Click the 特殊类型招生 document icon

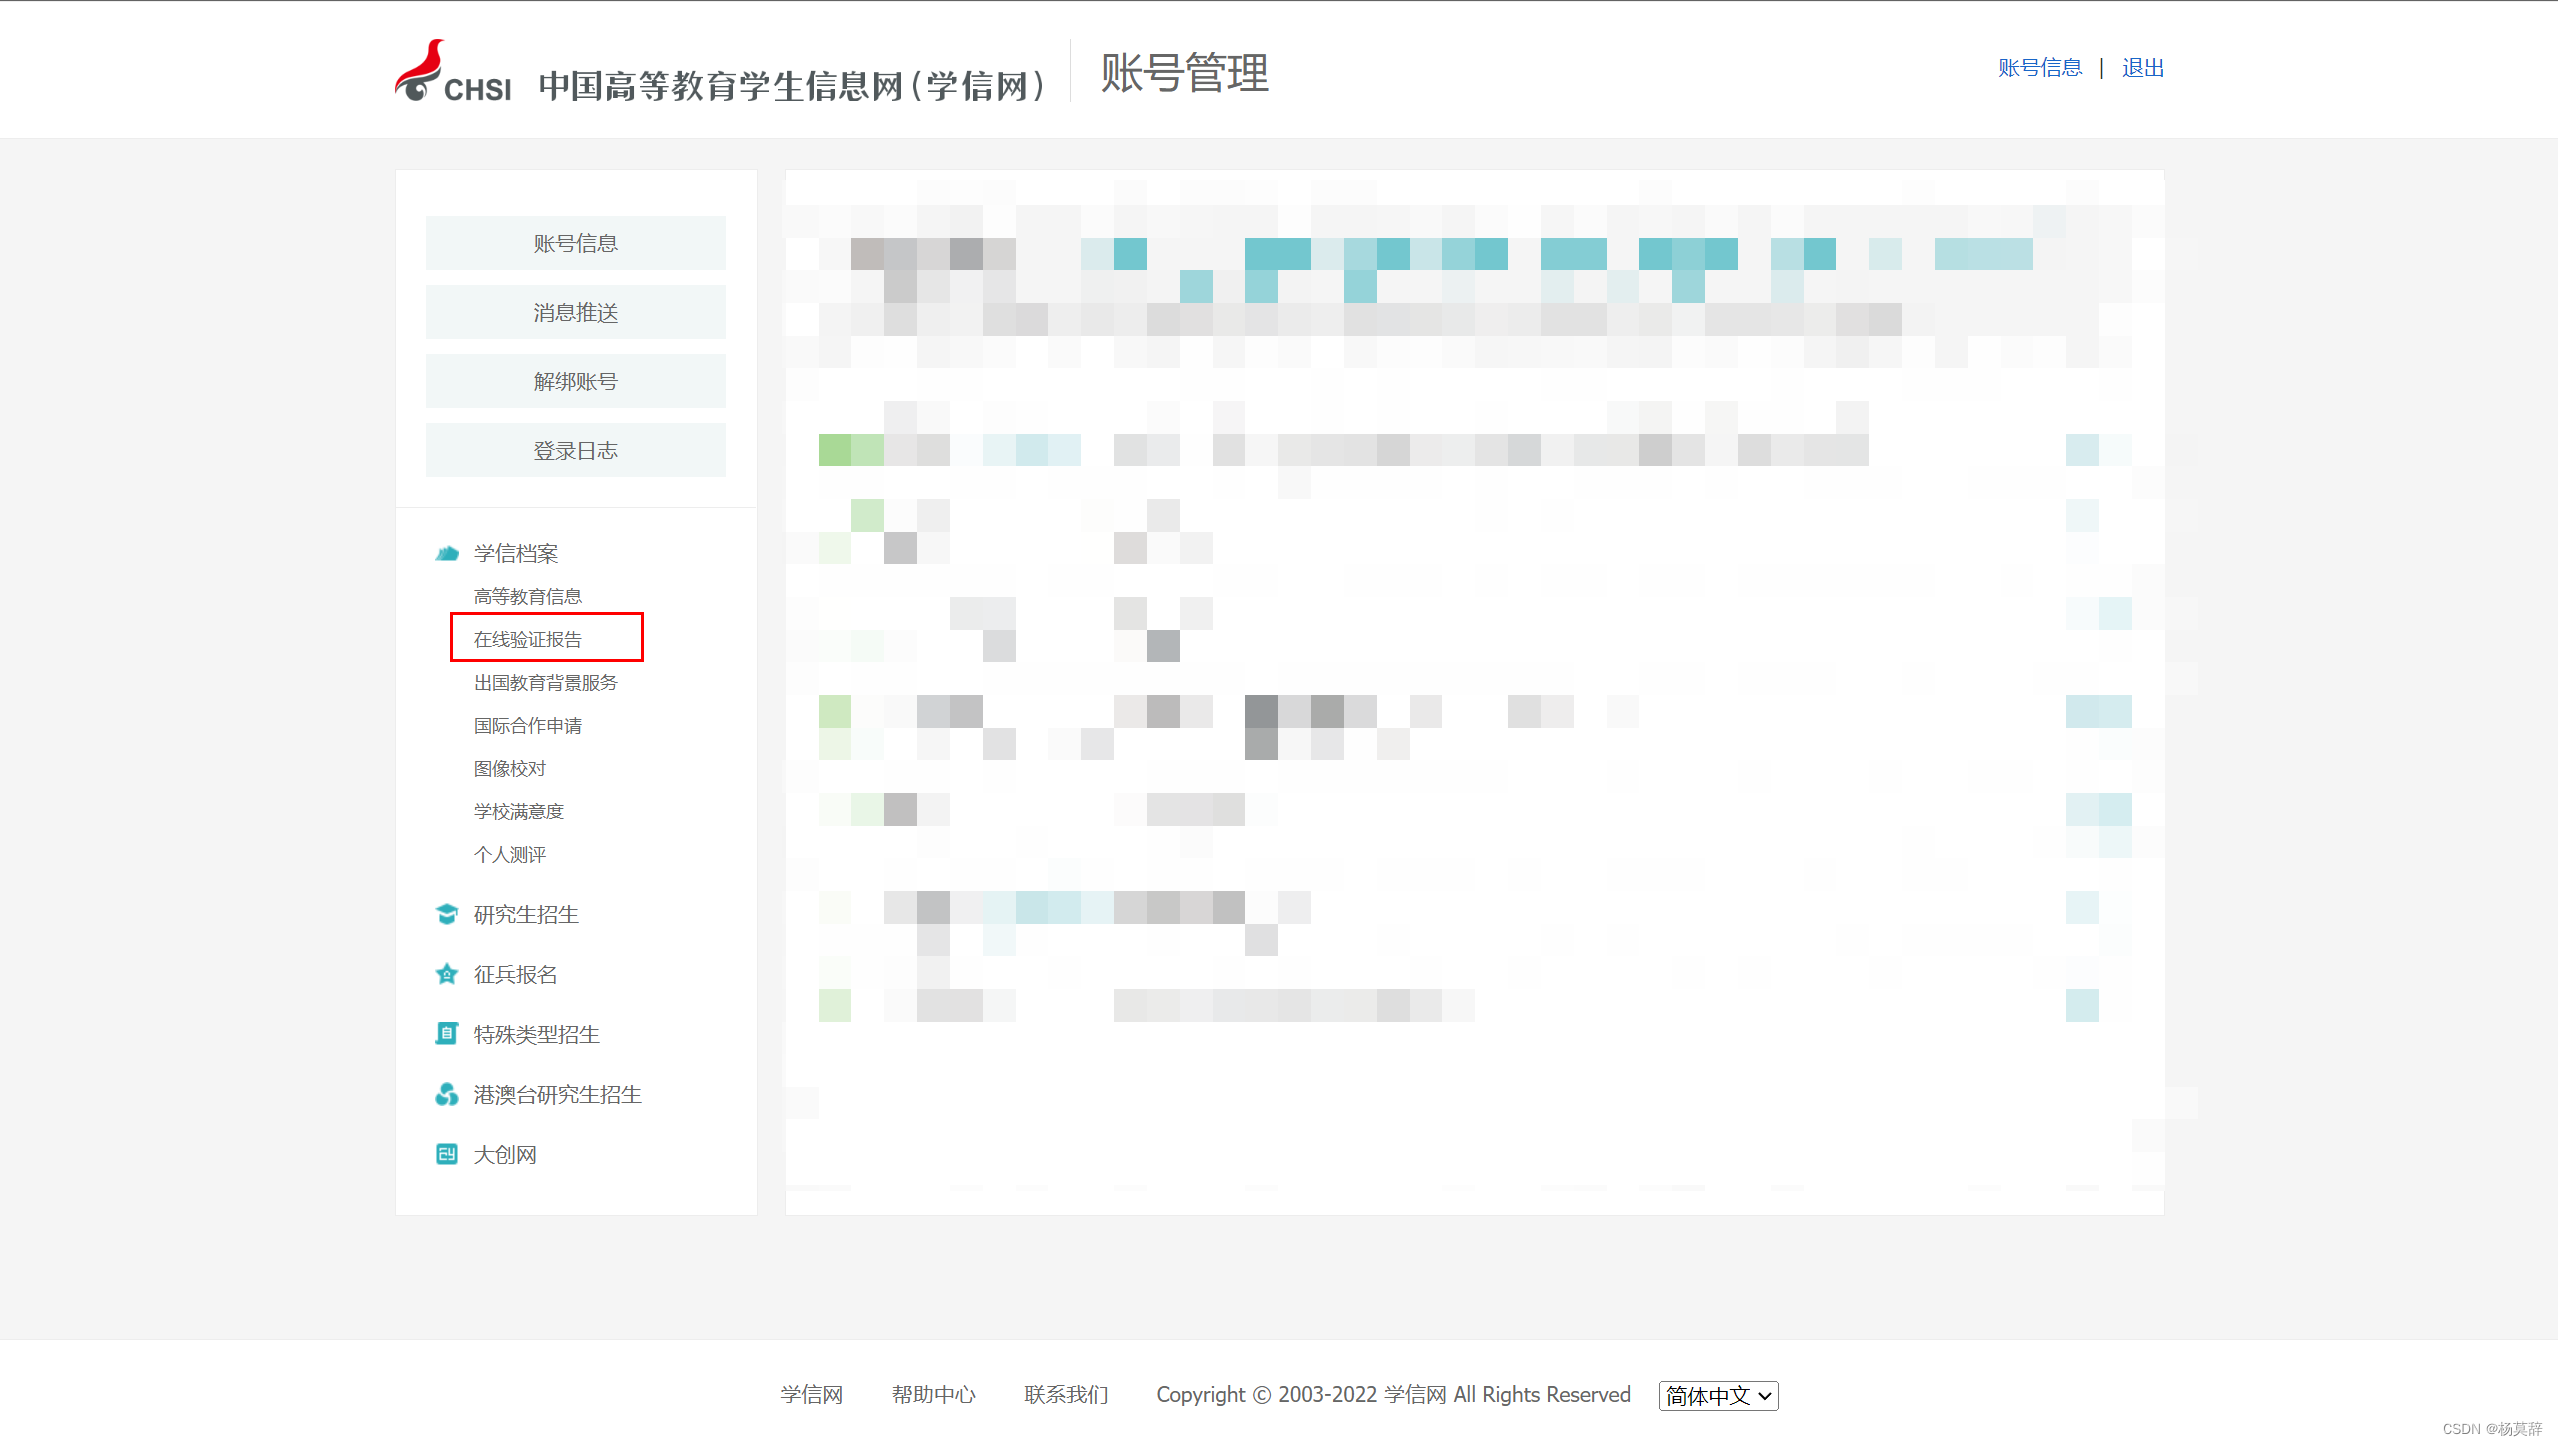click(x=447, y=1034)
